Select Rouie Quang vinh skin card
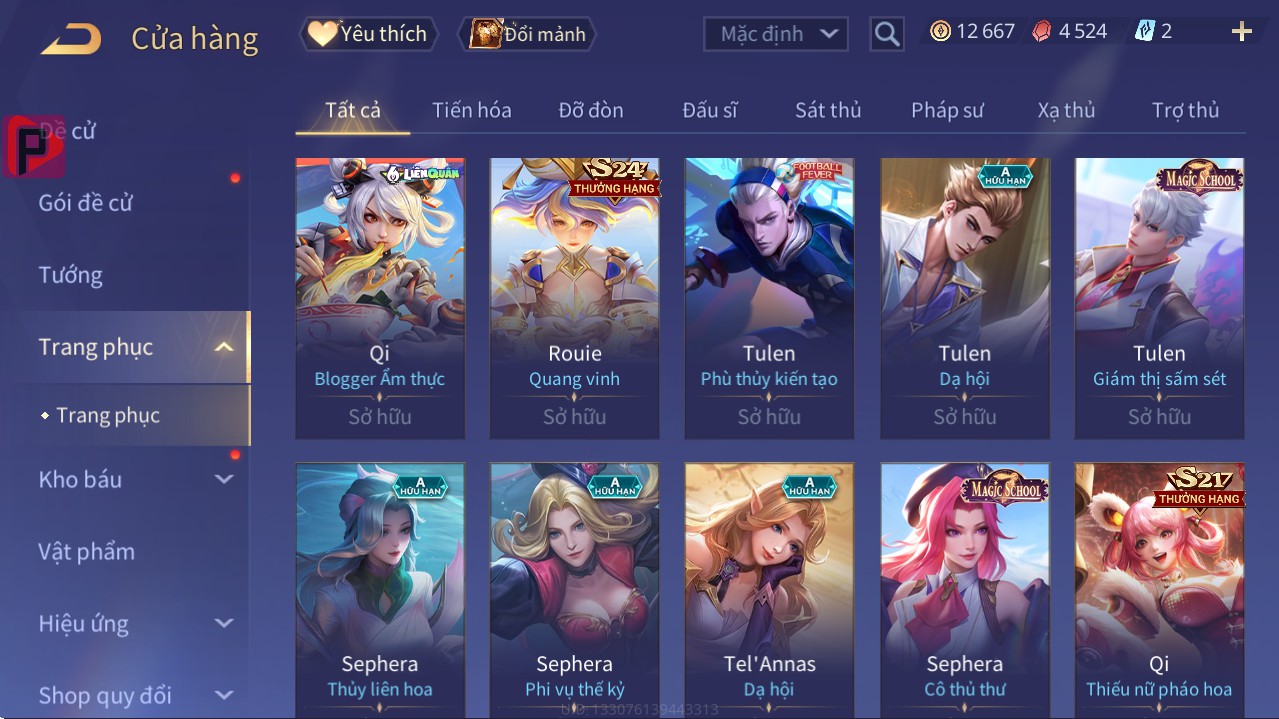The height and width of the screenshot is (719, 1279). 575,298
